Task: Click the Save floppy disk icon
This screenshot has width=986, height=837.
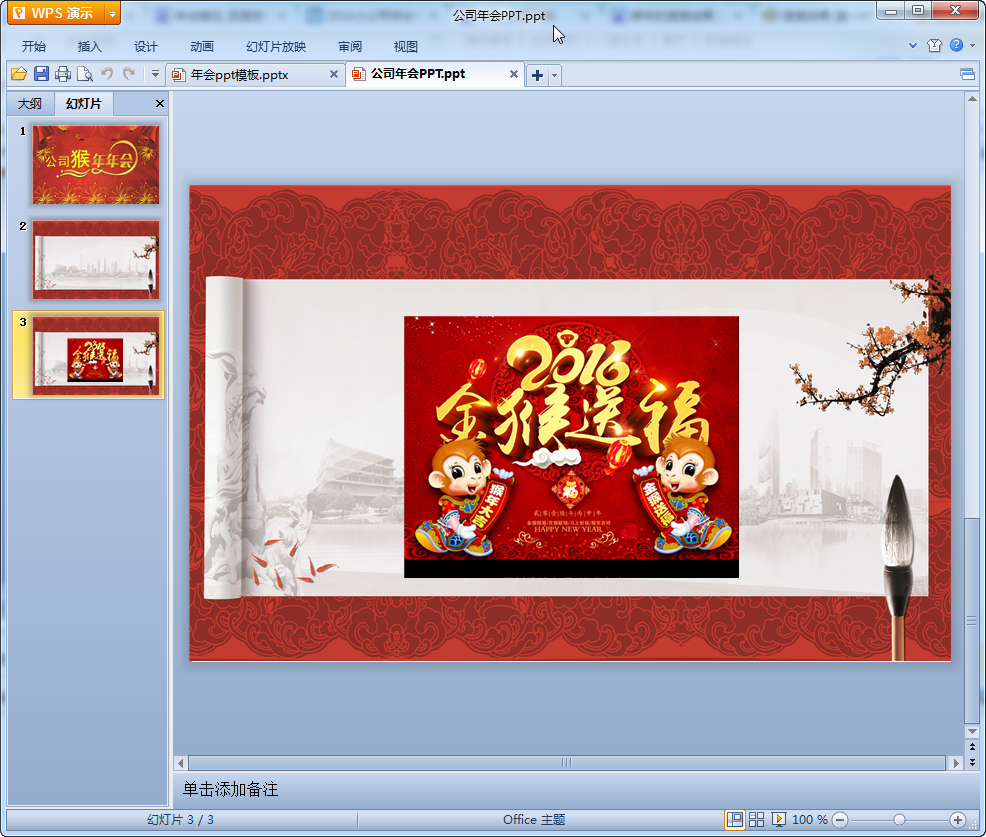Action: pos(42,74)
